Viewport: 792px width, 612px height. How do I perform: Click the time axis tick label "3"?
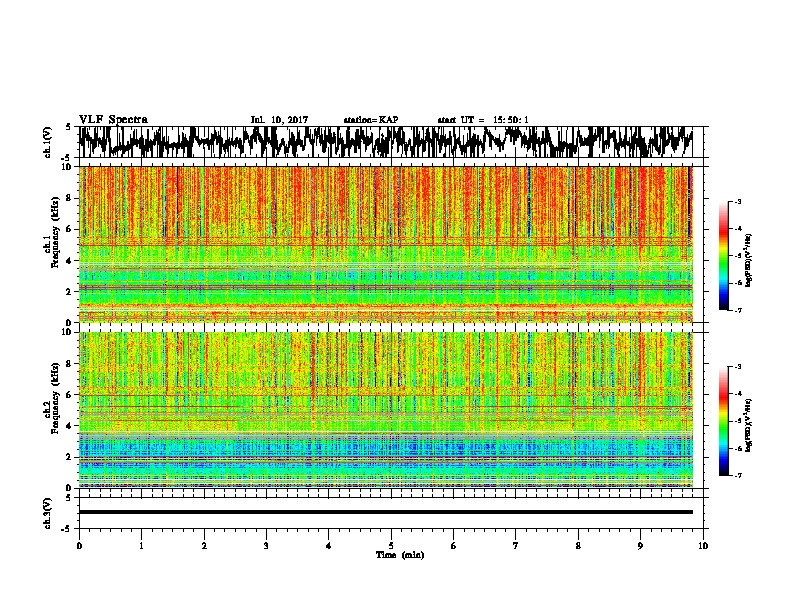pyautogui.click(x=266, y=546)
